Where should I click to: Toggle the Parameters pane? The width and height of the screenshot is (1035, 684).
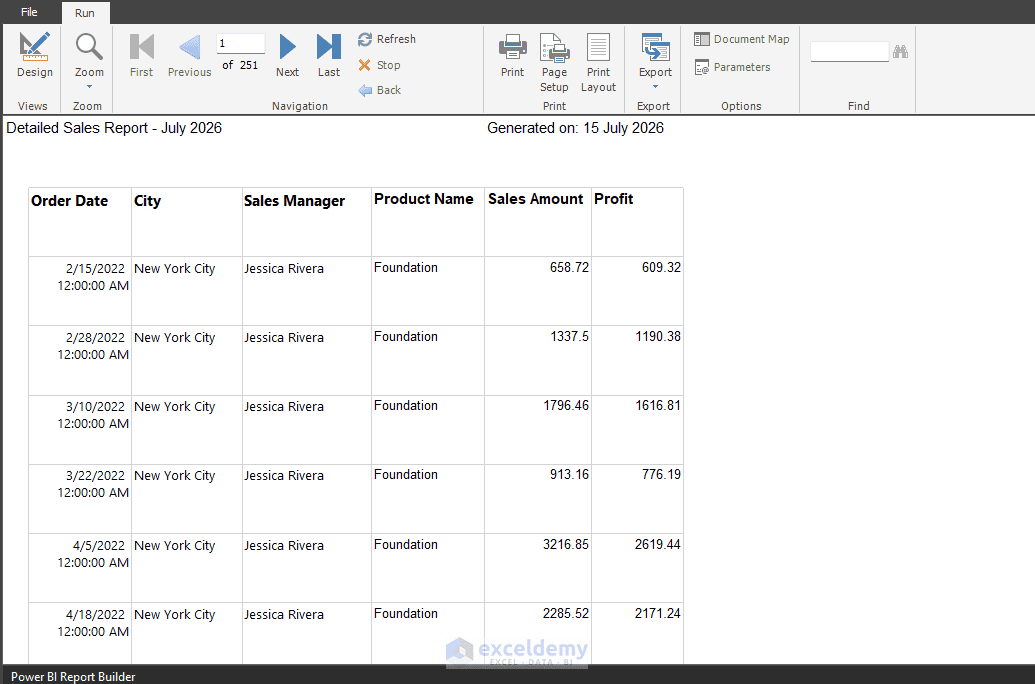(733, 67)
